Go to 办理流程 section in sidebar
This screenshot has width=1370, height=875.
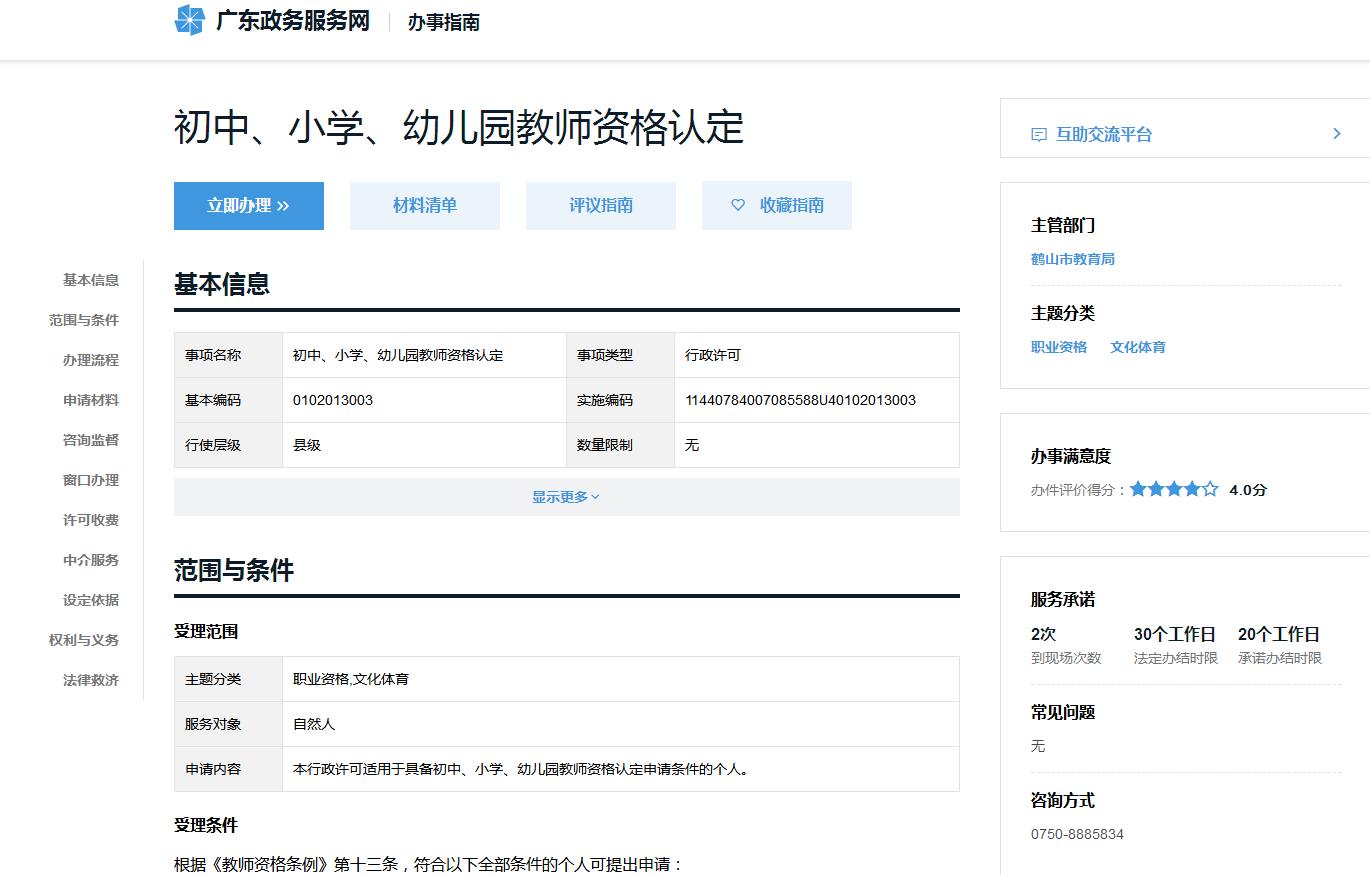91,360
